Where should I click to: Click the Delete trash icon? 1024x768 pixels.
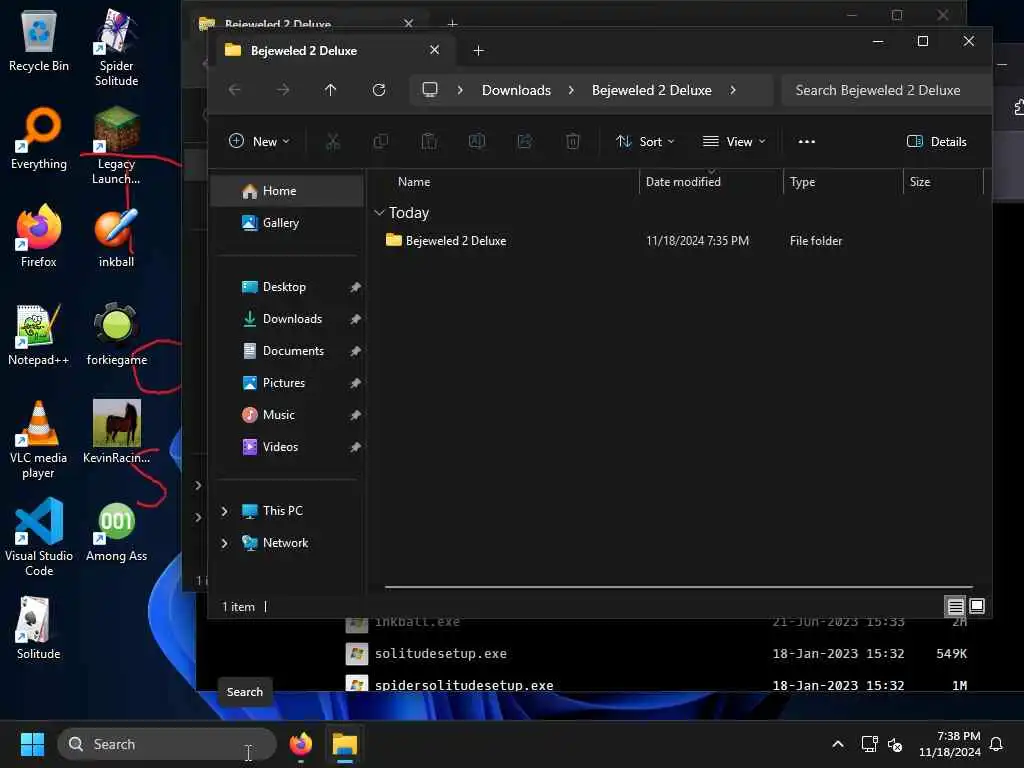[x=573, y=141]
